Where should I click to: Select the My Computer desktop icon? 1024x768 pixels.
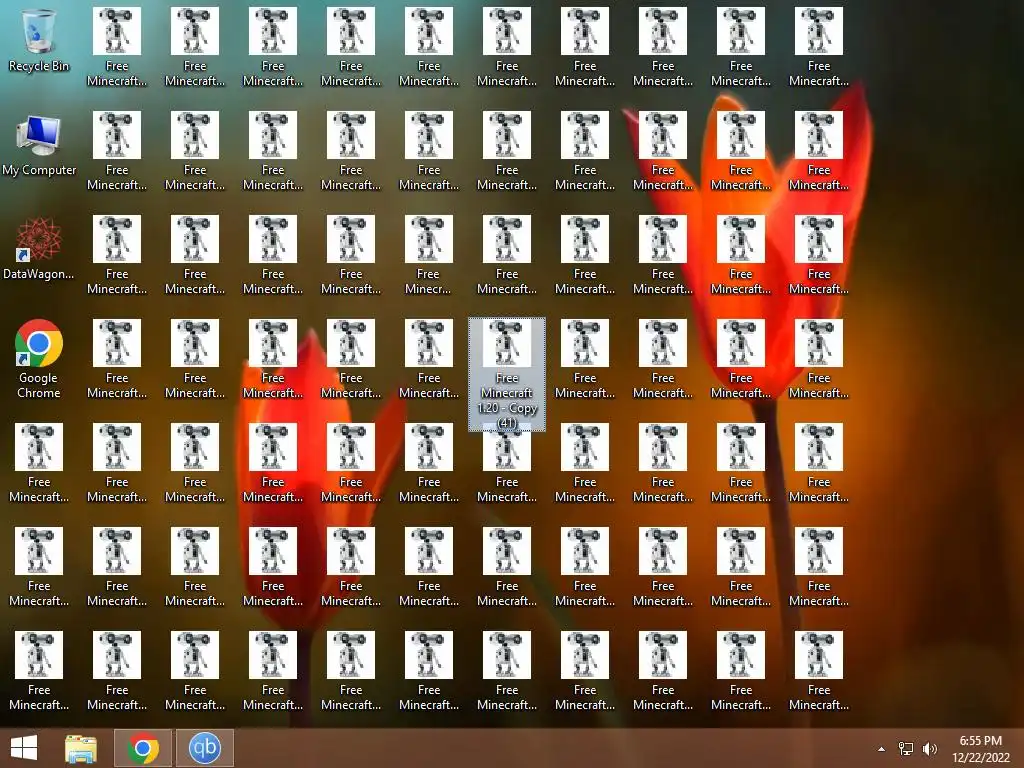[39, 145]
